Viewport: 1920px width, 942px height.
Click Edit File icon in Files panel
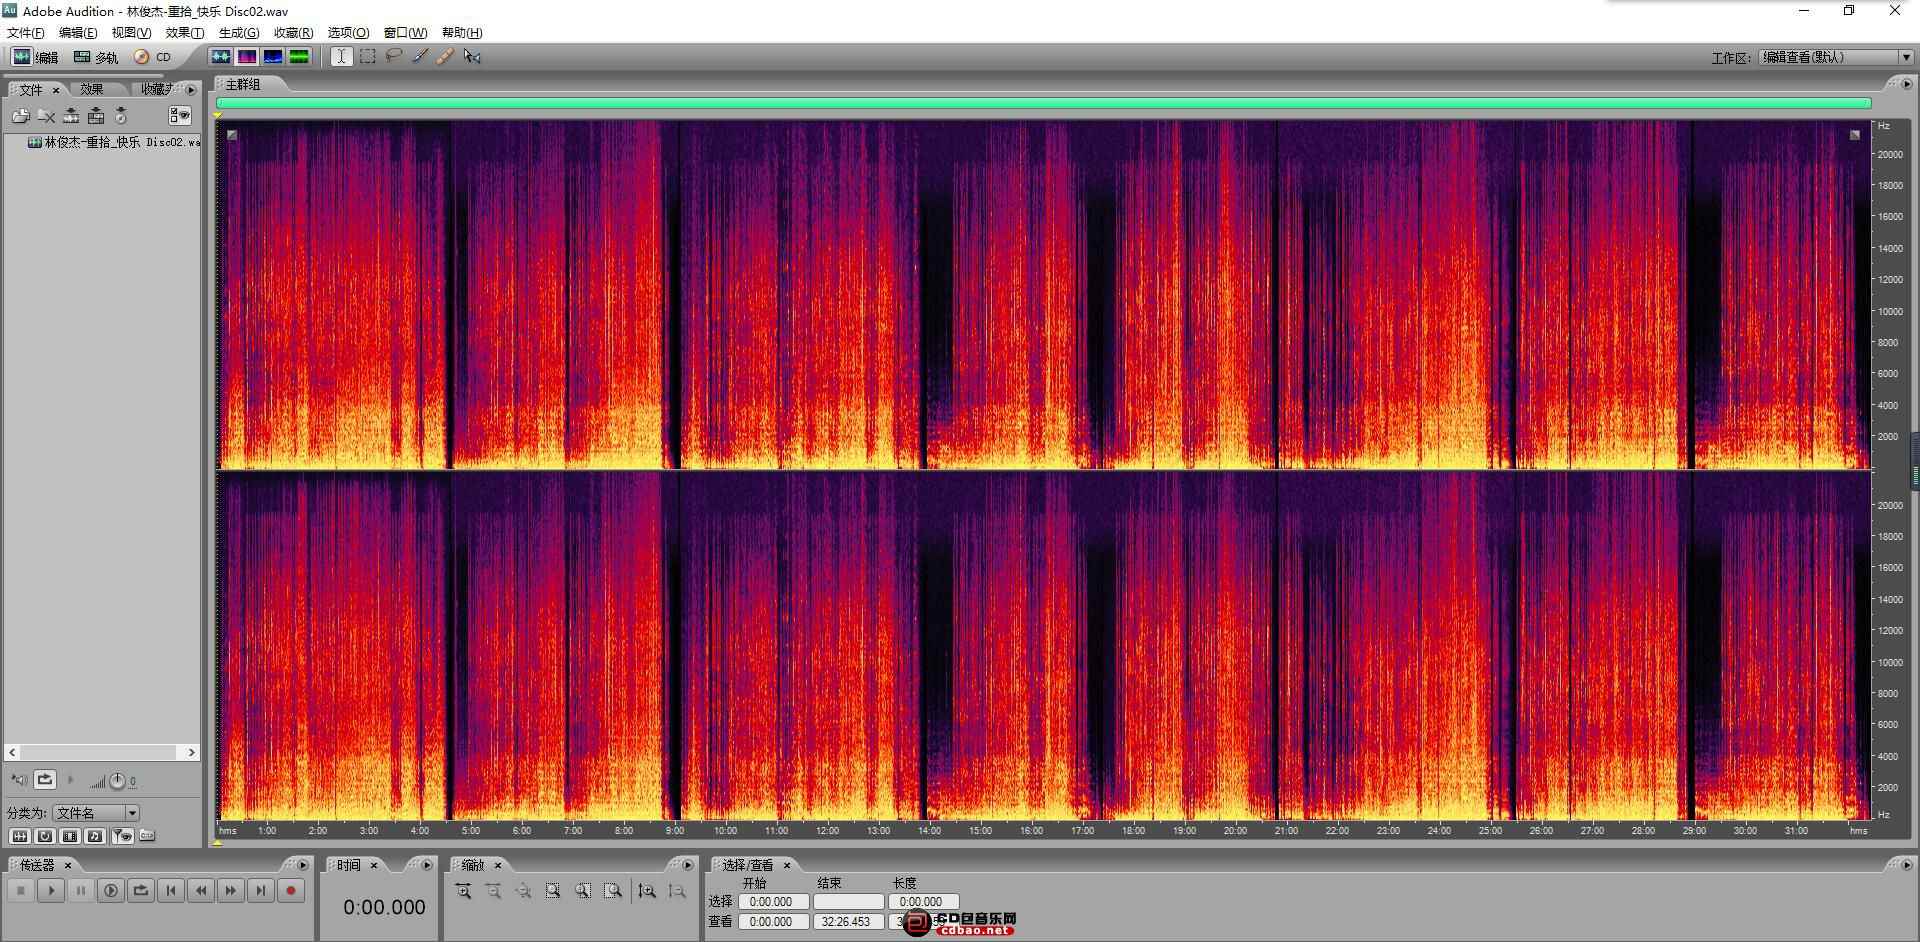tap(71, 116)
